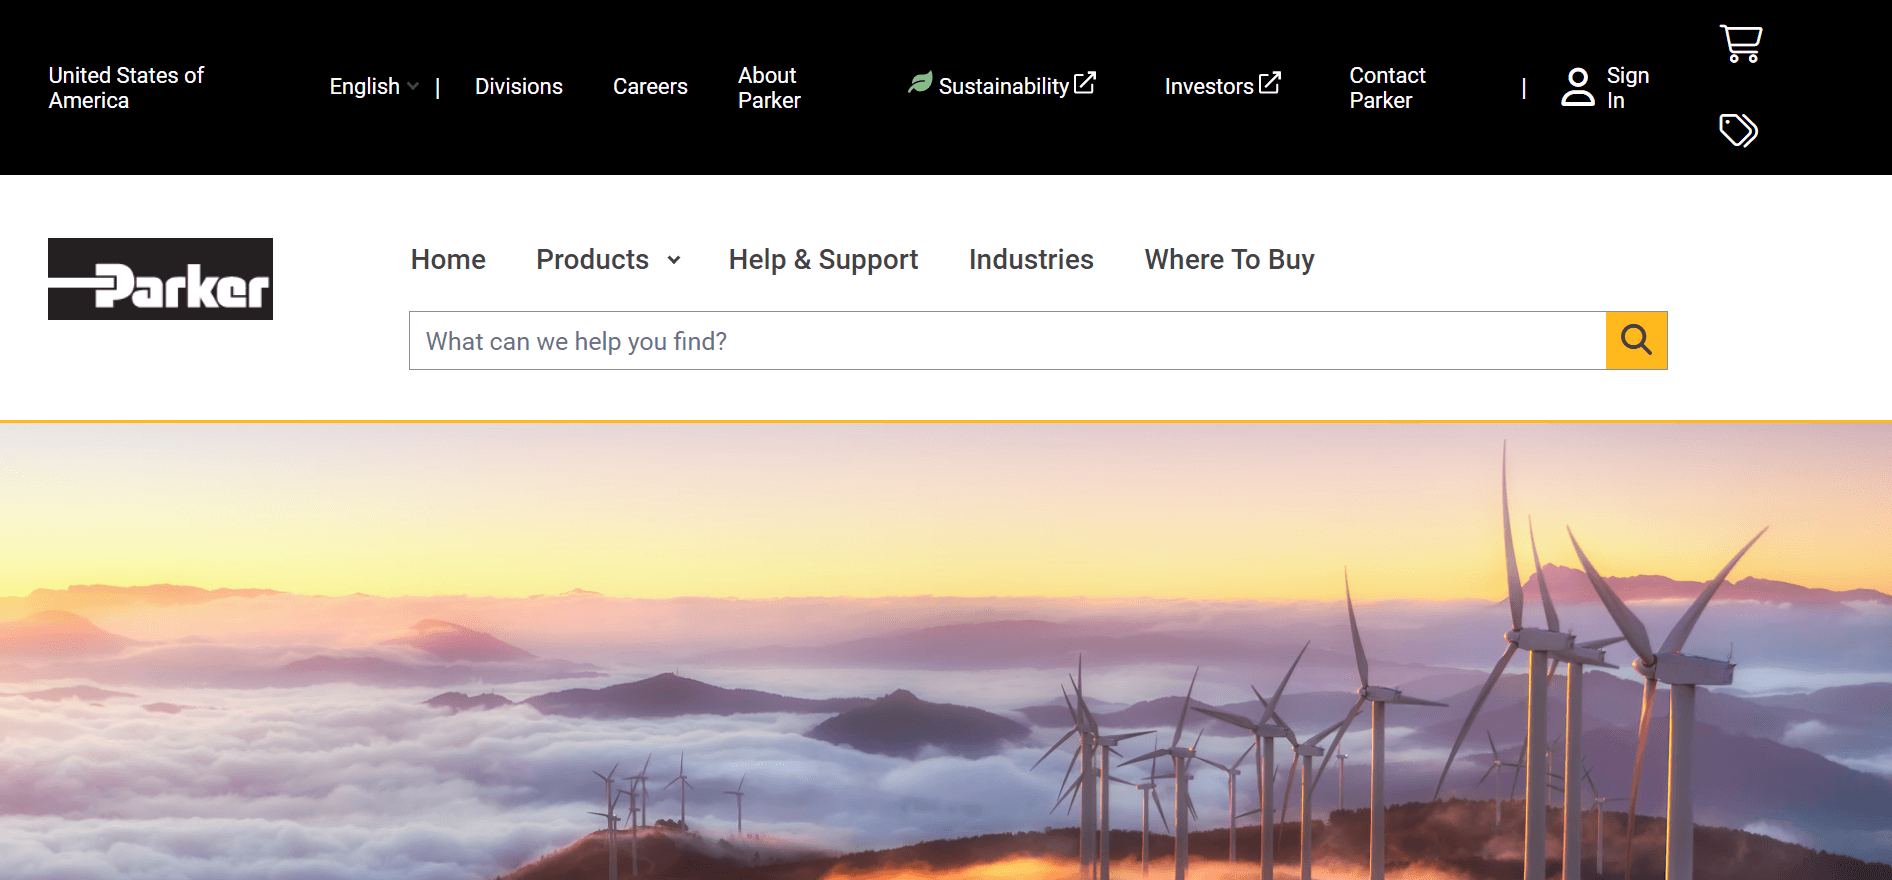
Task: Expand the Products menu chevron
Action: tap(674, 260)
